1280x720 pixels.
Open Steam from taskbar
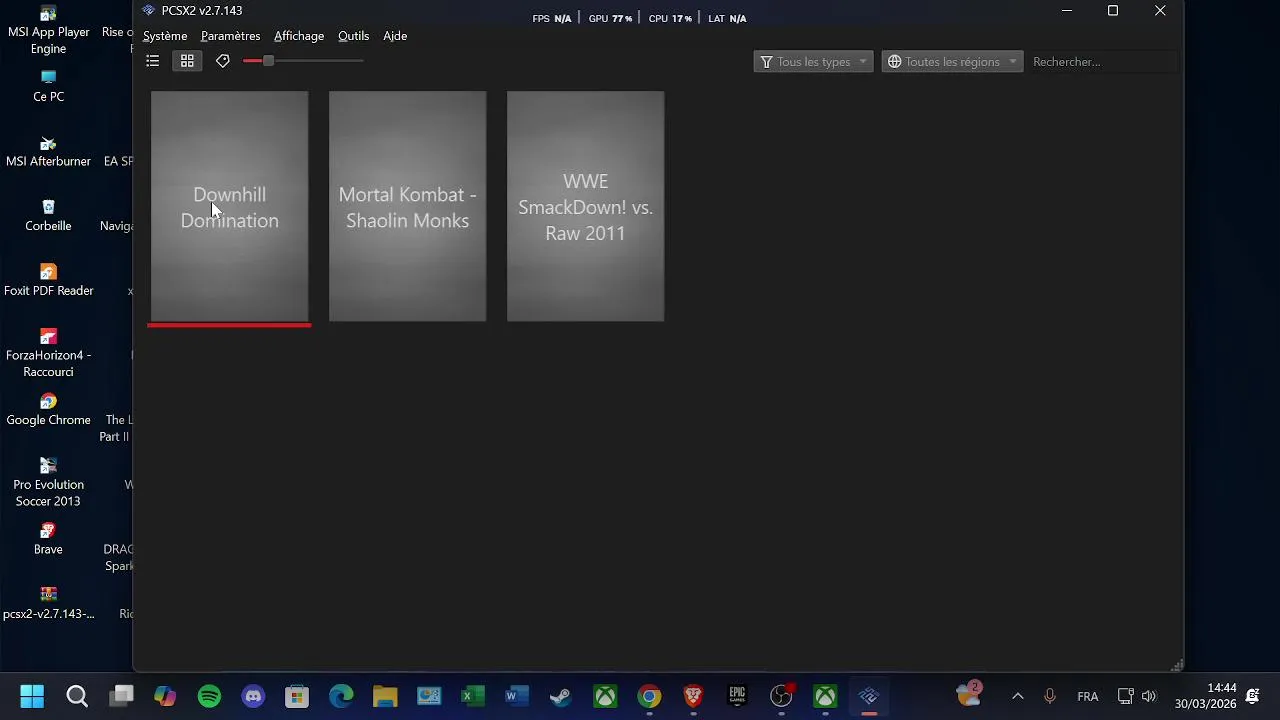point(561,696)
